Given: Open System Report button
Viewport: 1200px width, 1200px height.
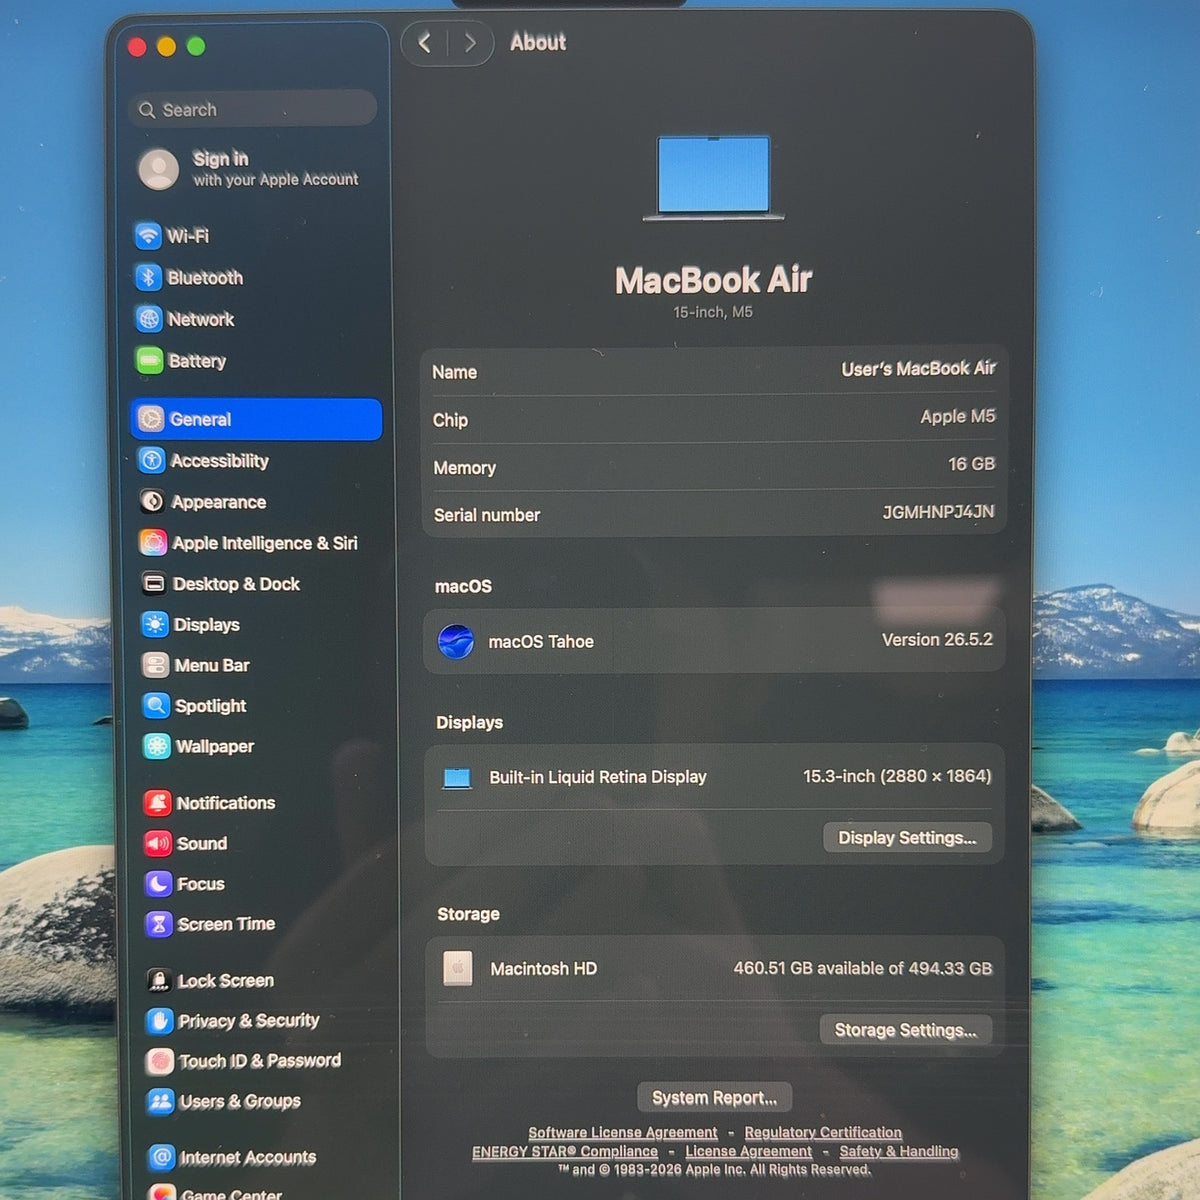Looking at the screenshot, I should pyautogui.click(x=714, y=1097).
